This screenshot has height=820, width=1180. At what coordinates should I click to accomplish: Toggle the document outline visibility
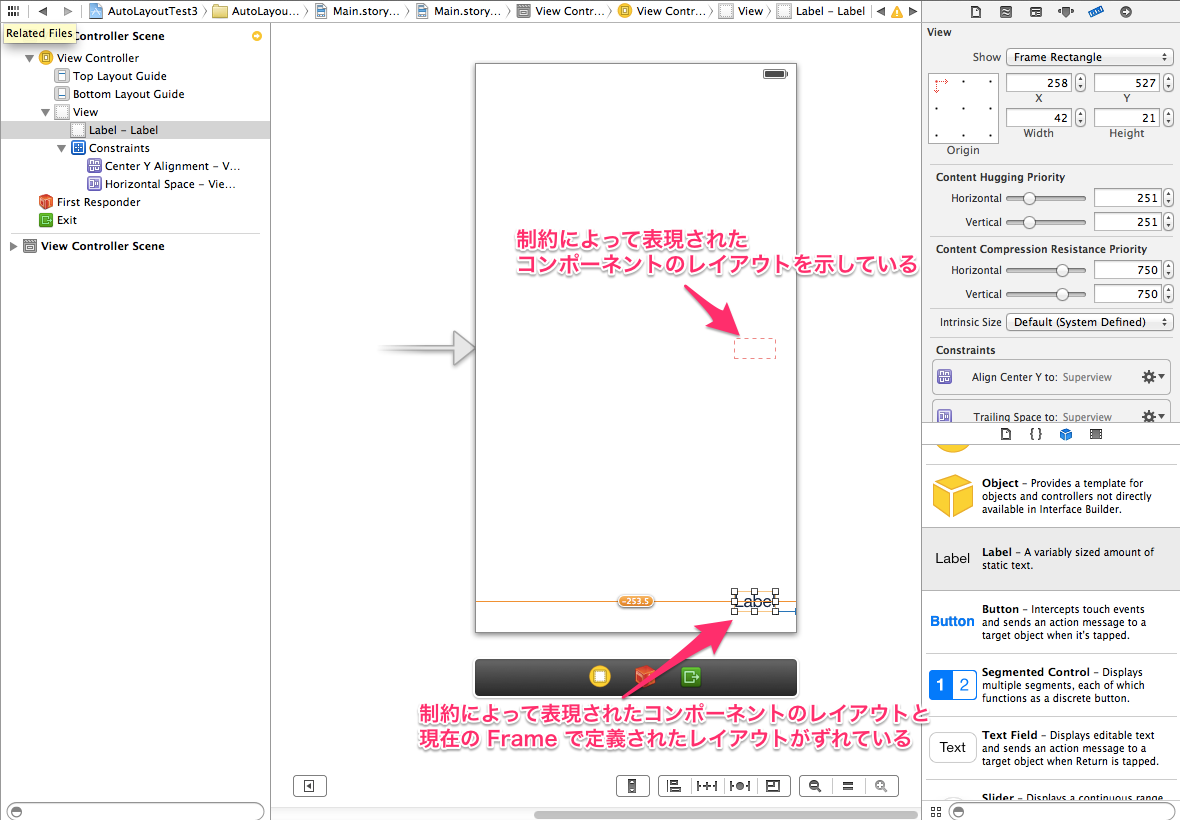[309, 786]
